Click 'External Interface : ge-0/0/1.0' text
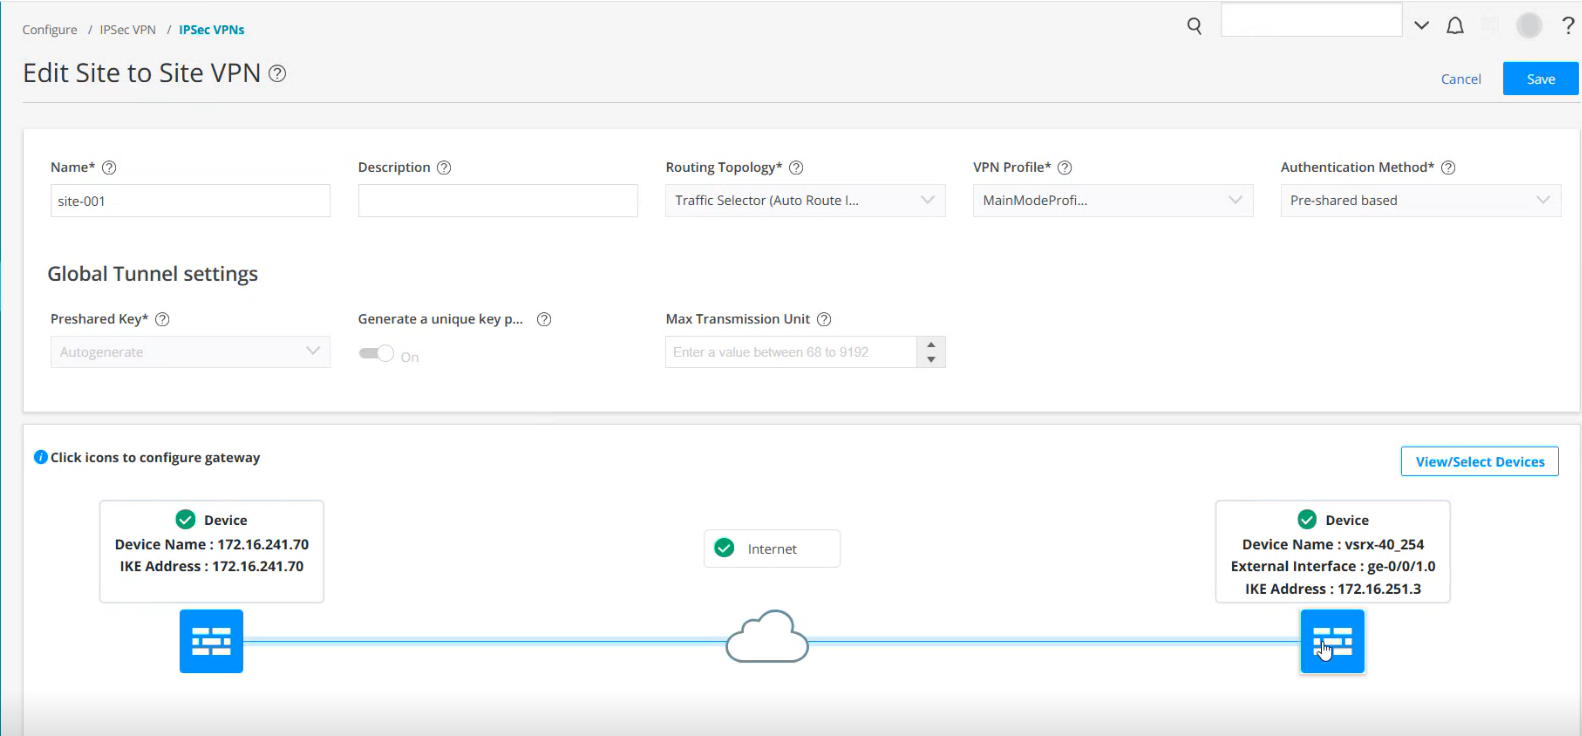 (1333, 567)
